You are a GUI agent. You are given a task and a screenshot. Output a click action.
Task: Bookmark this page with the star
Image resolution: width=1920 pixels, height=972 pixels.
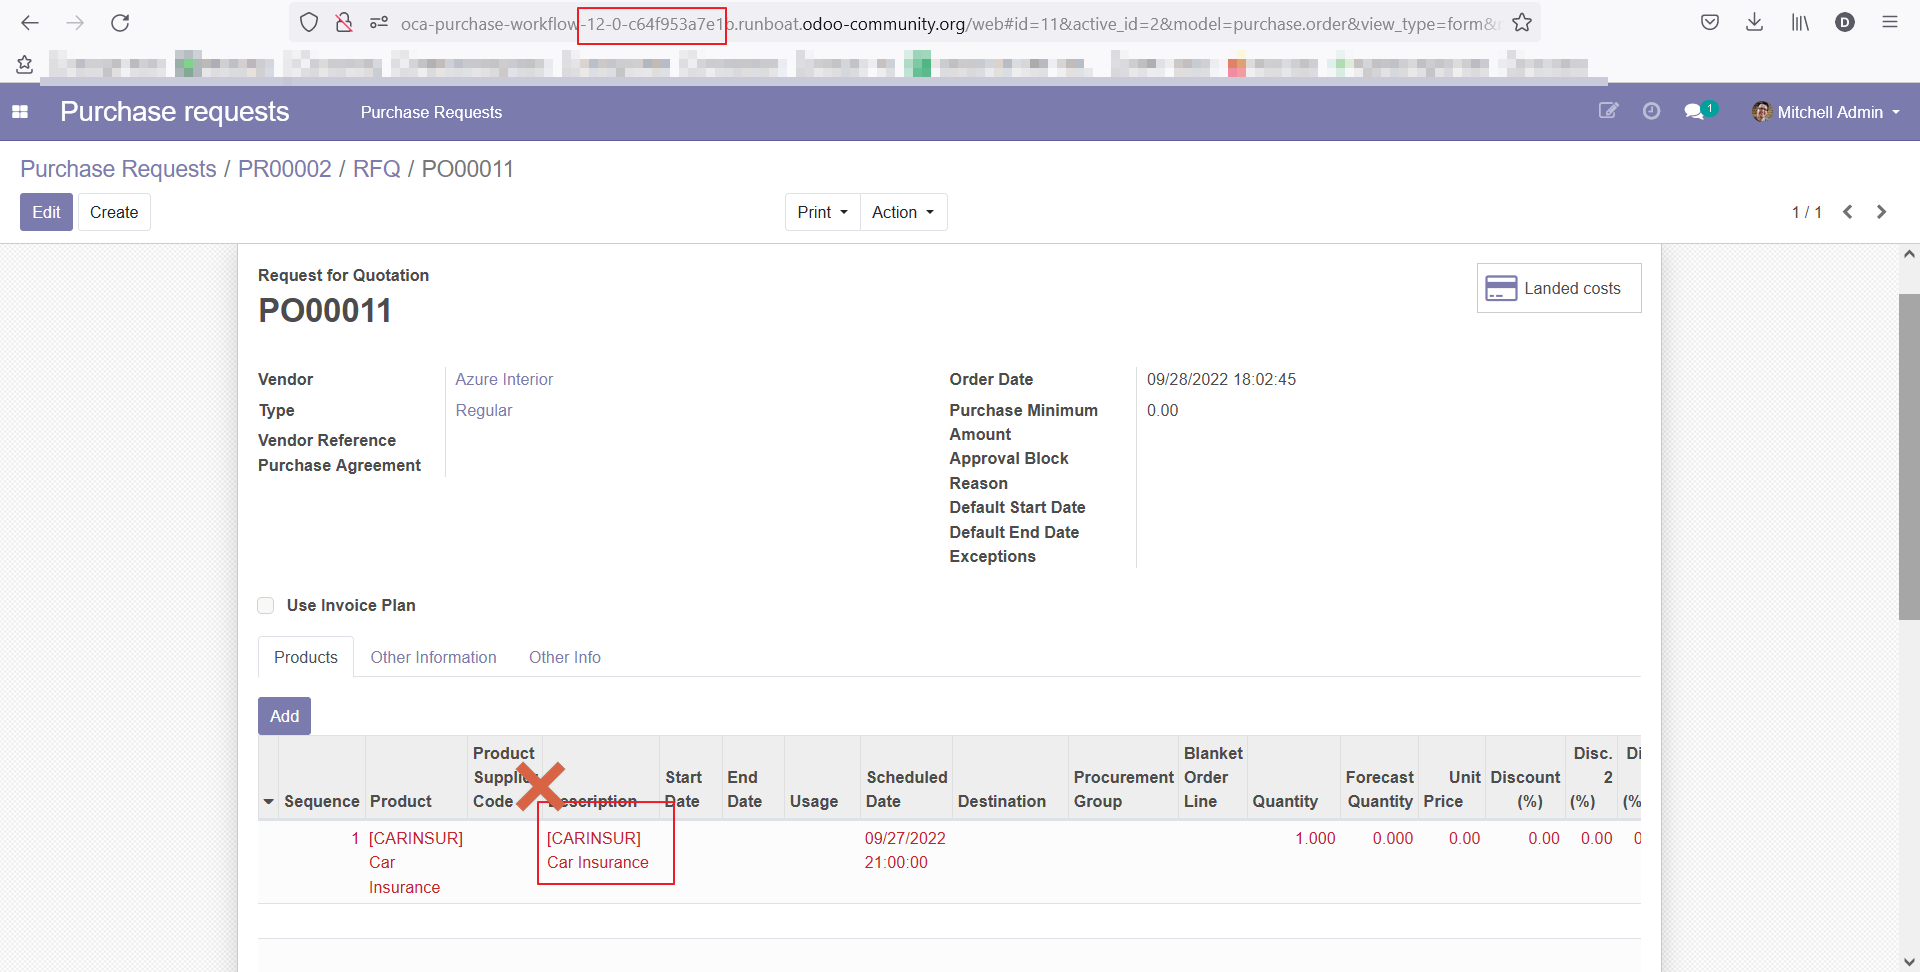click(1522, 22)
